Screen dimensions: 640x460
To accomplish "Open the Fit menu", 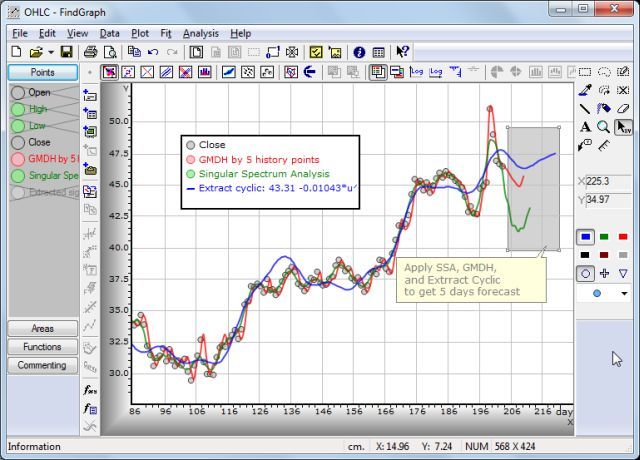I will 166,33.
